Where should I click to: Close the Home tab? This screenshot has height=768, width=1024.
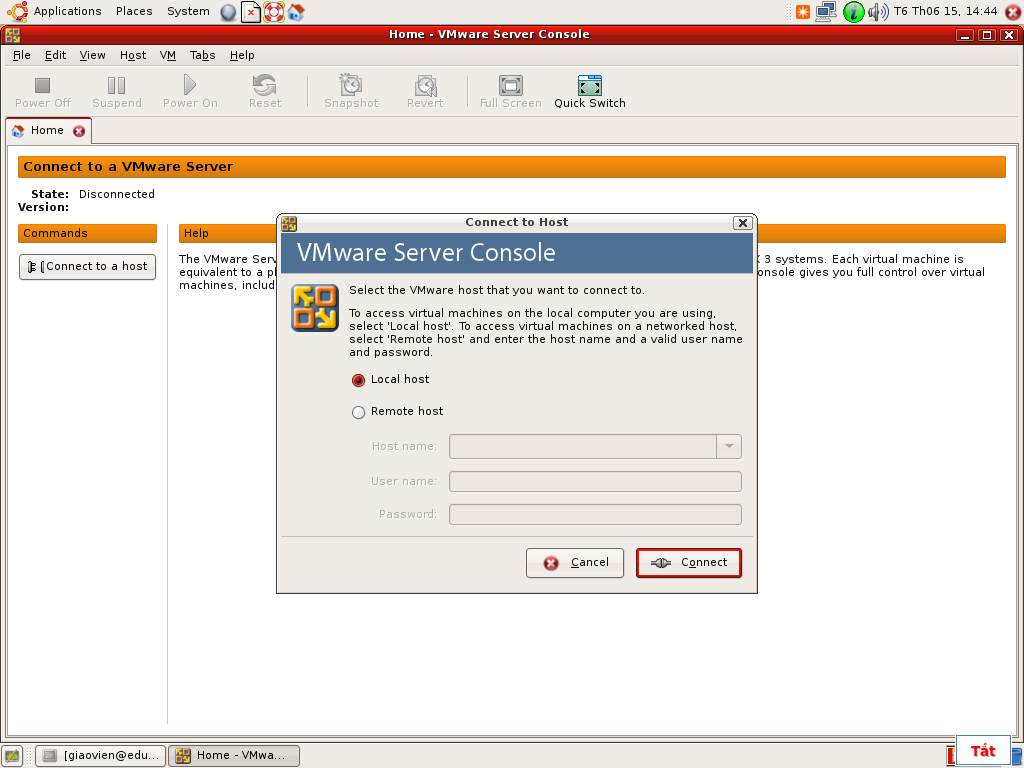click(x=79, y=131)
